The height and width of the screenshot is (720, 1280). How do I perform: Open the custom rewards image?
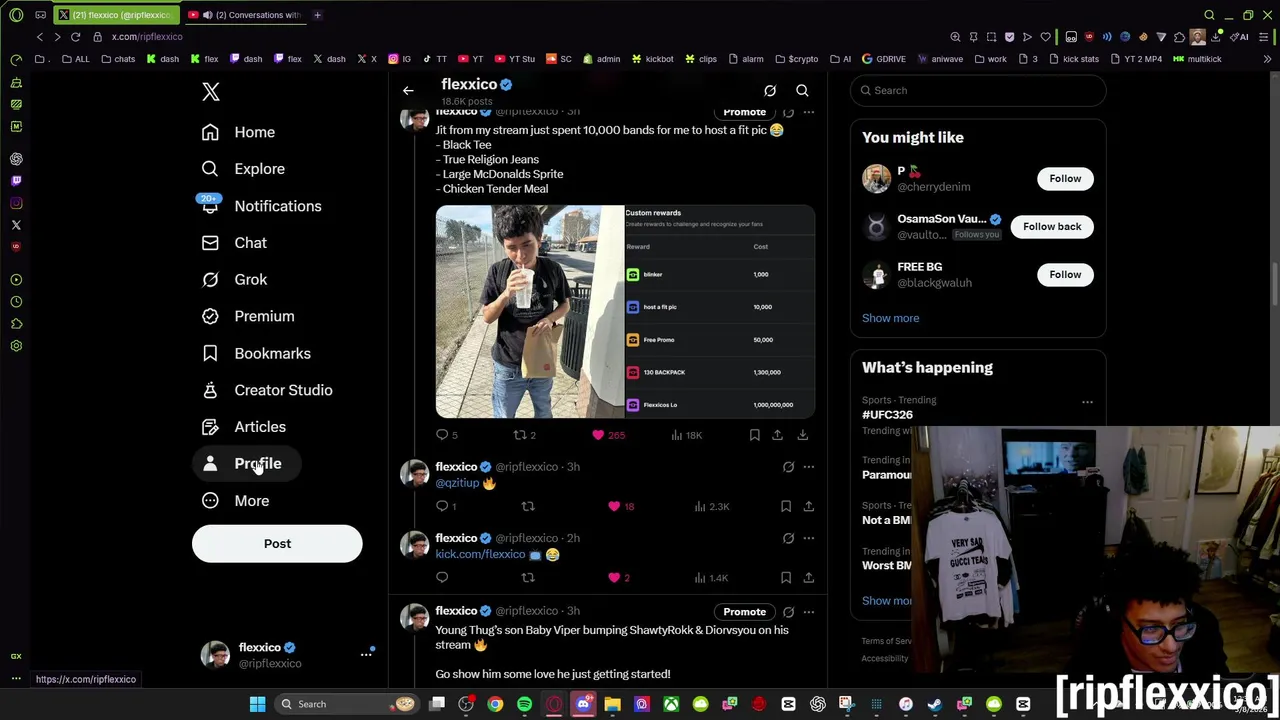click(x=720, y=311)
